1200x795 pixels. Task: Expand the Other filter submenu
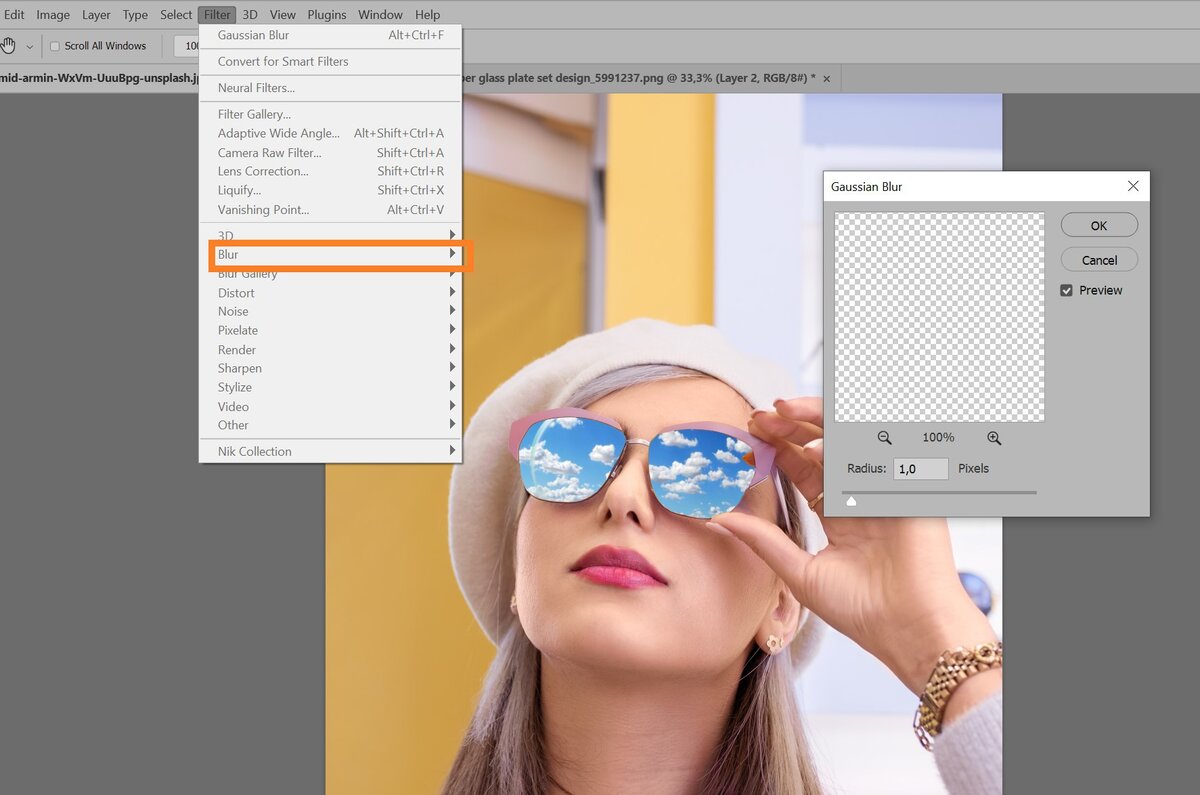(x=331, y=425)
